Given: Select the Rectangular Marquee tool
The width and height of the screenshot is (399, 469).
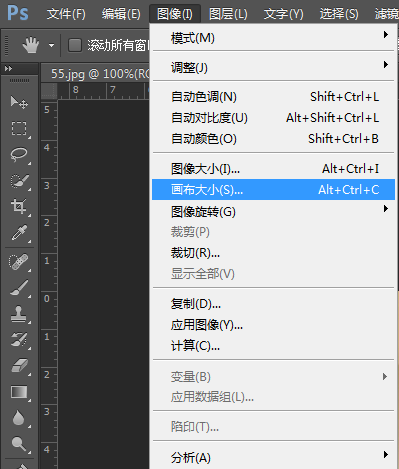Looking at the screenshot, I should coord(19,128).
